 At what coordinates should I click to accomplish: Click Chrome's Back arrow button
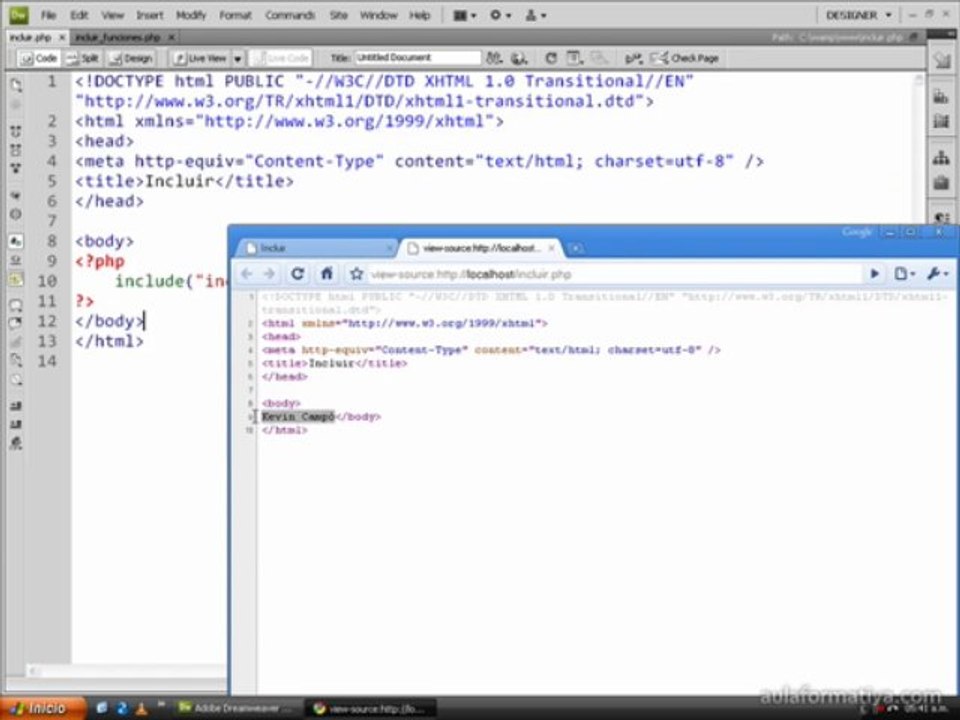point(247,274)
